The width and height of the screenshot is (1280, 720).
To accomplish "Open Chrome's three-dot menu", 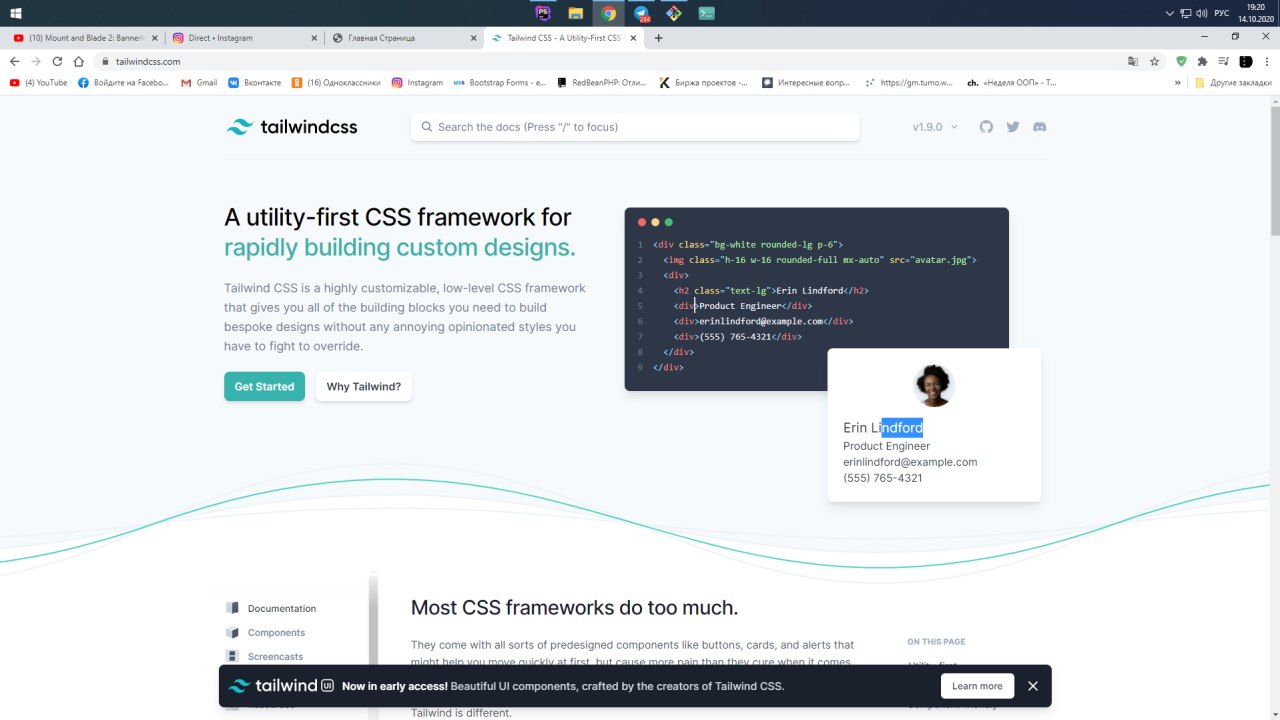I will [x=1267, y=61].
